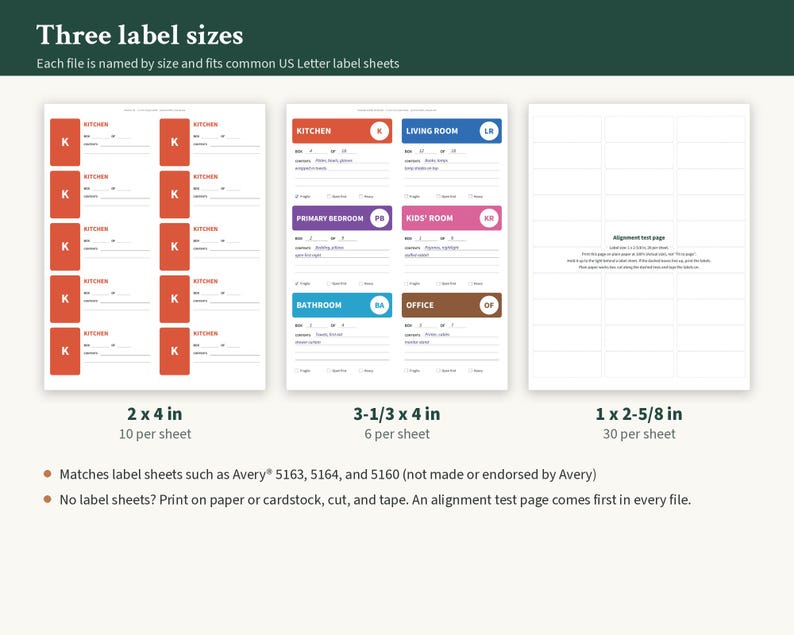The height and width of the screenshot is (635, 794).
Task: Select the orange KITCHEN header bar
Action: [x=342, y=131]
